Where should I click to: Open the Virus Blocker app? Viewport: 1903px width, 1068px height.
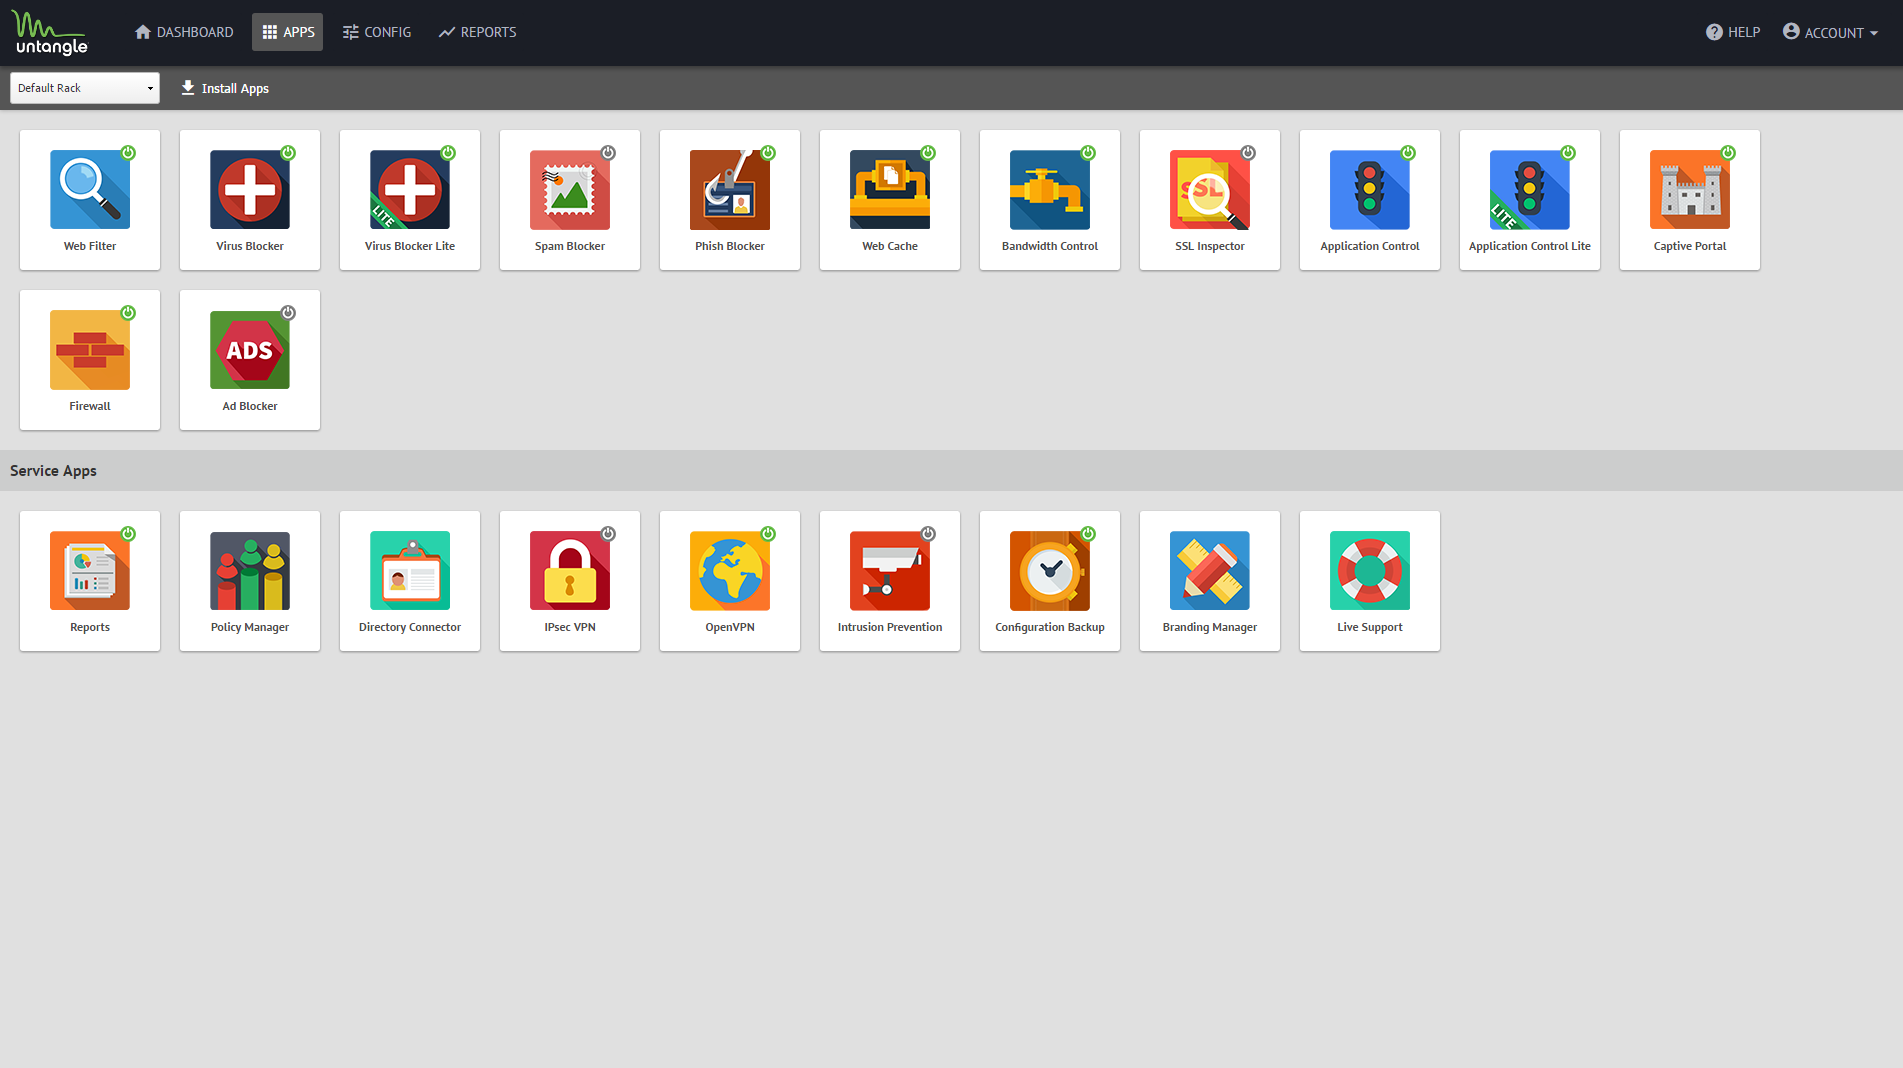pos(250,200)
